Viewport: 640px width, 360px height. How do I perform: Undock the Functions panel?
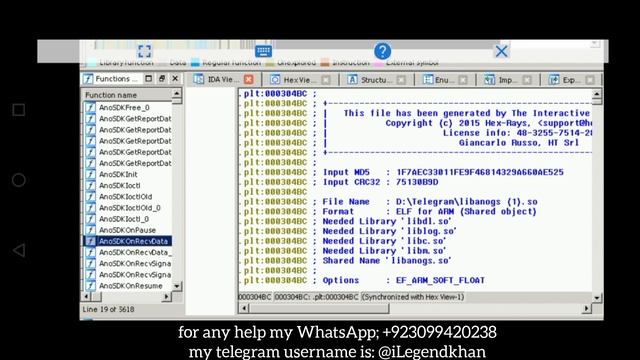[162, 78]
